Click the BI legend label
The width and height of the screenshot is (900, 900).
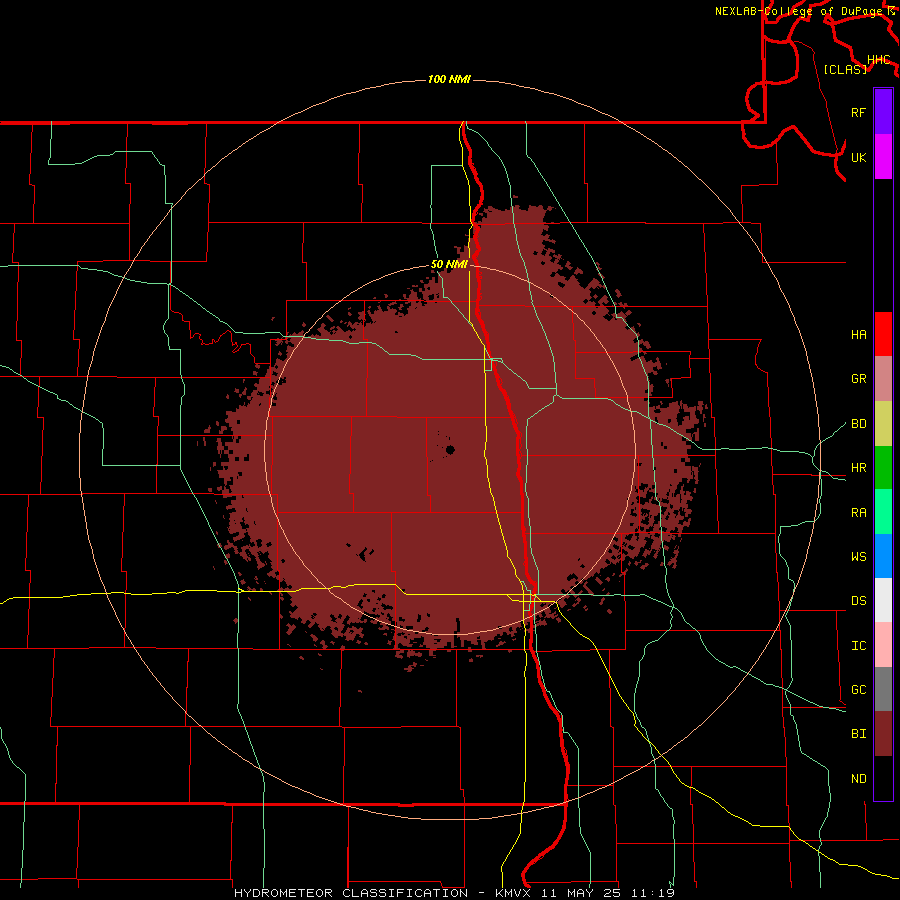coord(858,734)
